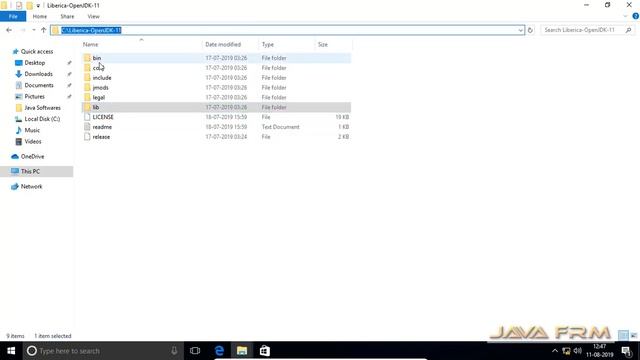Screen dimensions: 640x360
Task: Select the lib folder
Action: click(x=216, y=107)
